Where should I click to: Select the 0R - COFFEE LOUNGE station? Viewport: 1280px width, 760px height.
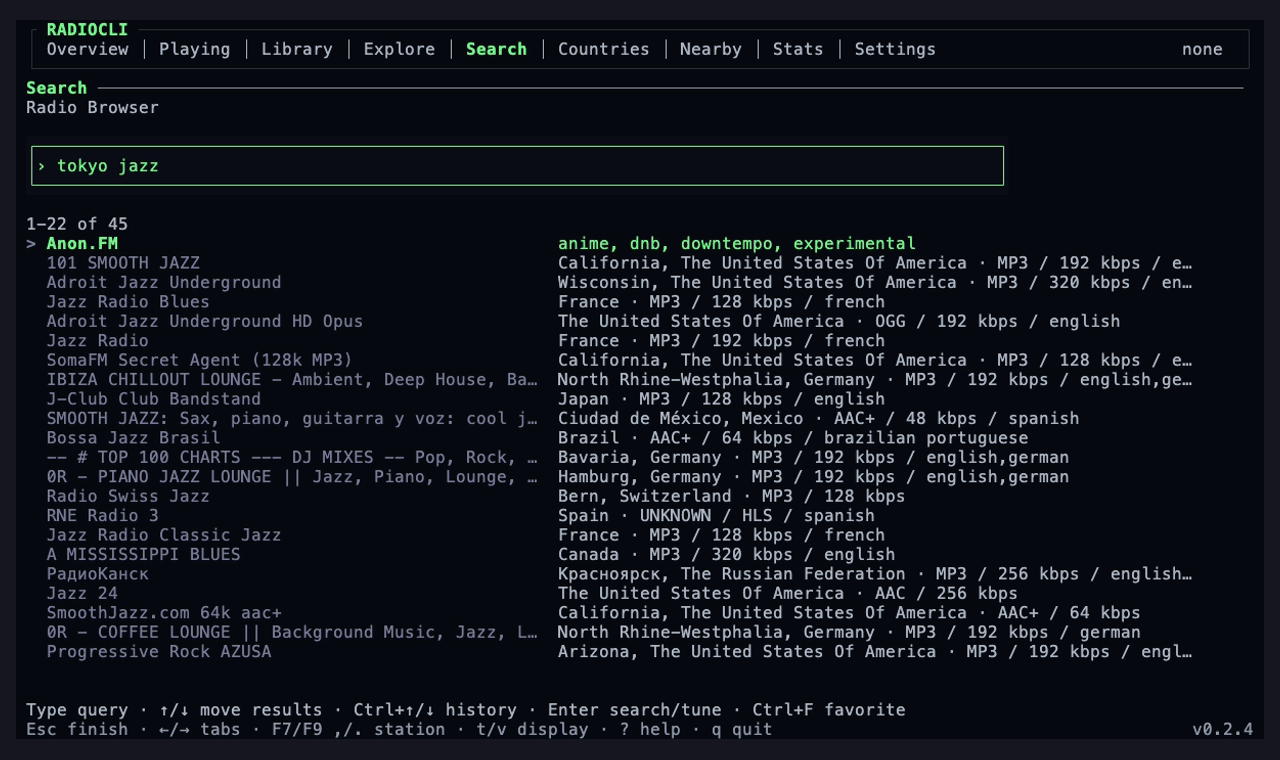[x=292, y=632]
